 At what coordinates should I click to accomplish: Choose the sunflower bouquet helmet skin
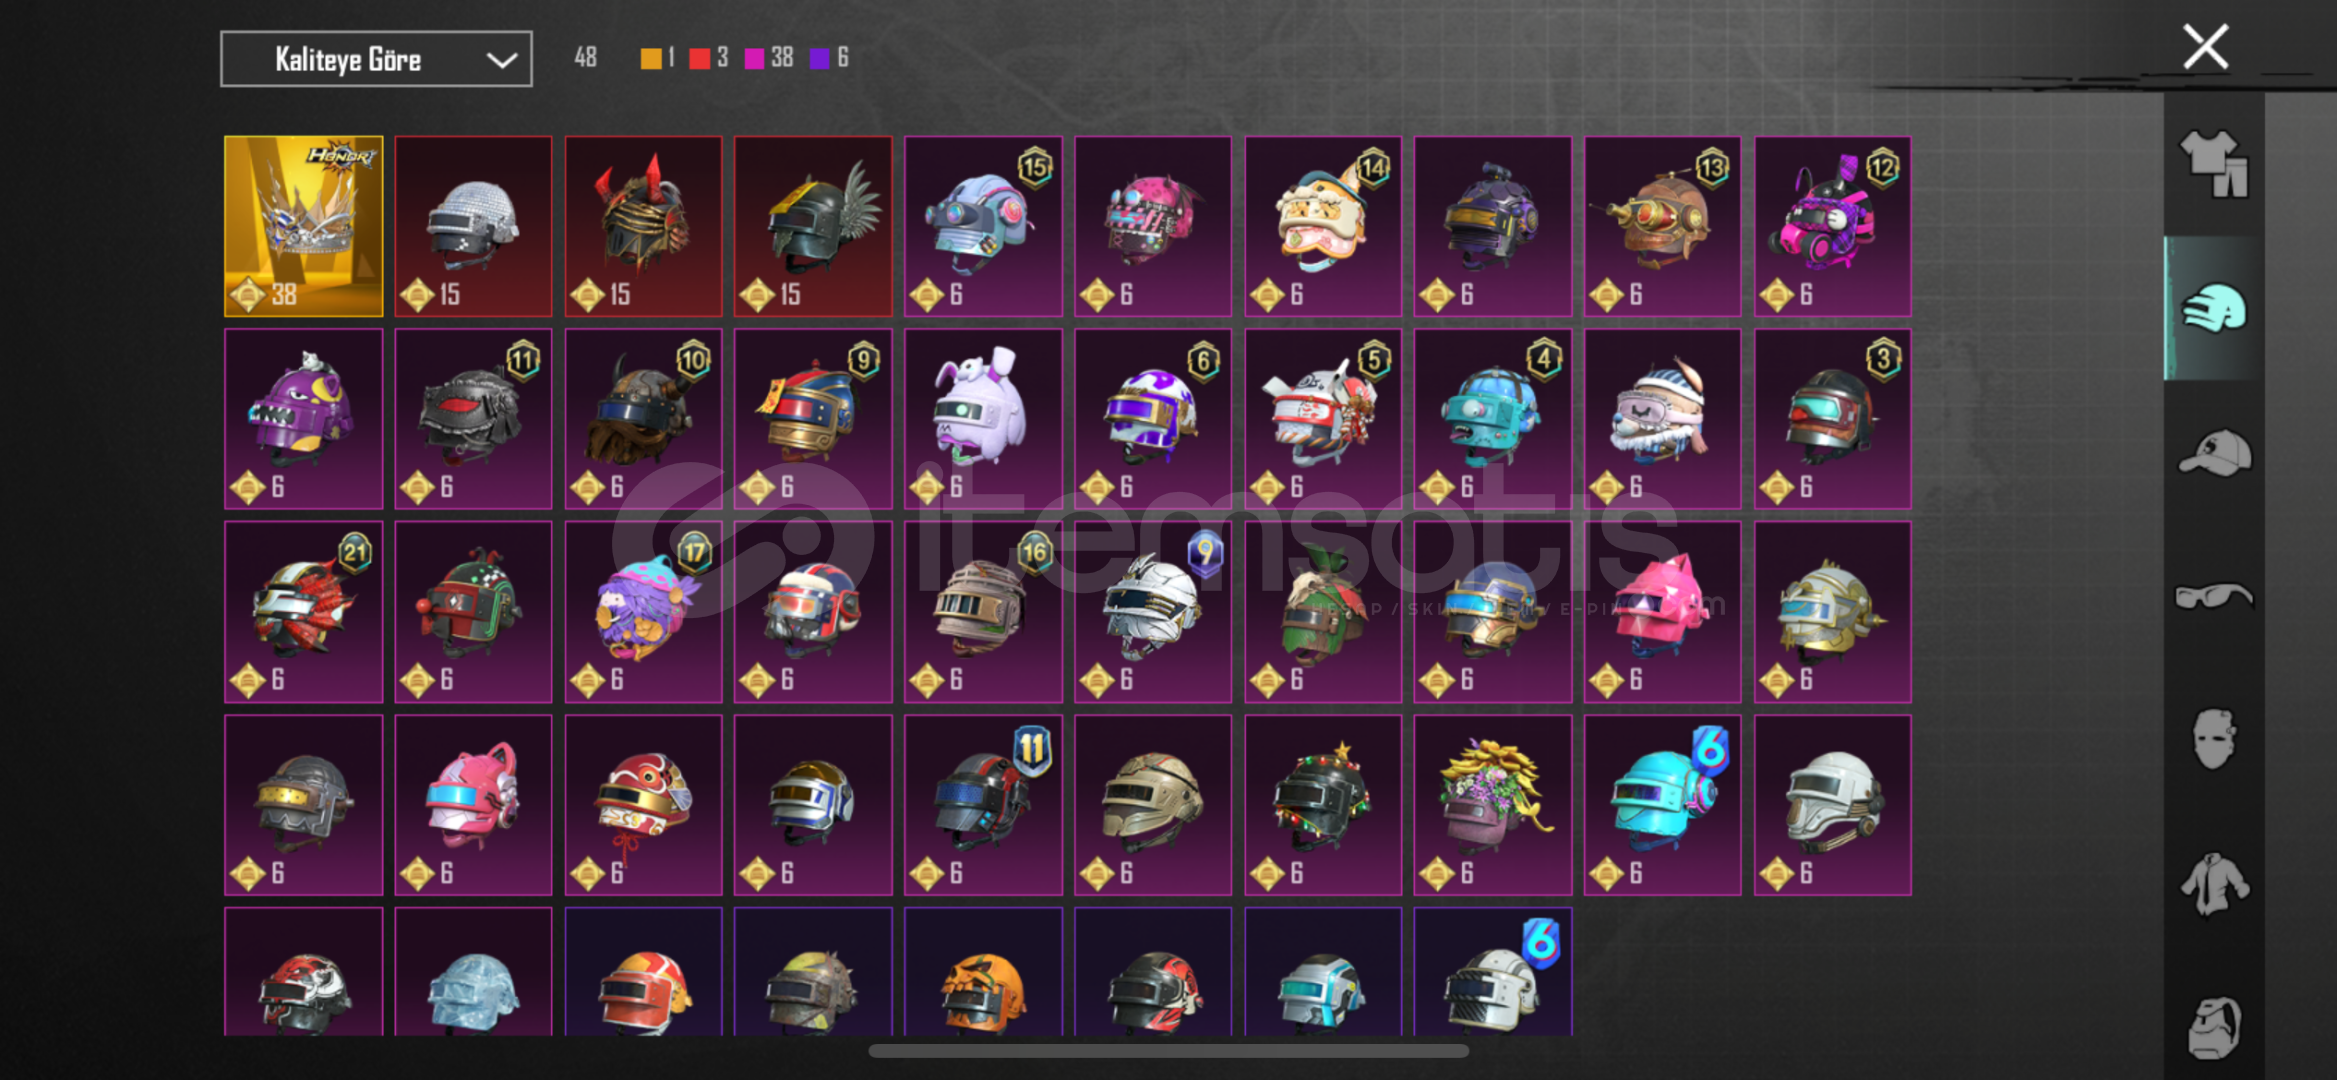1493,805
